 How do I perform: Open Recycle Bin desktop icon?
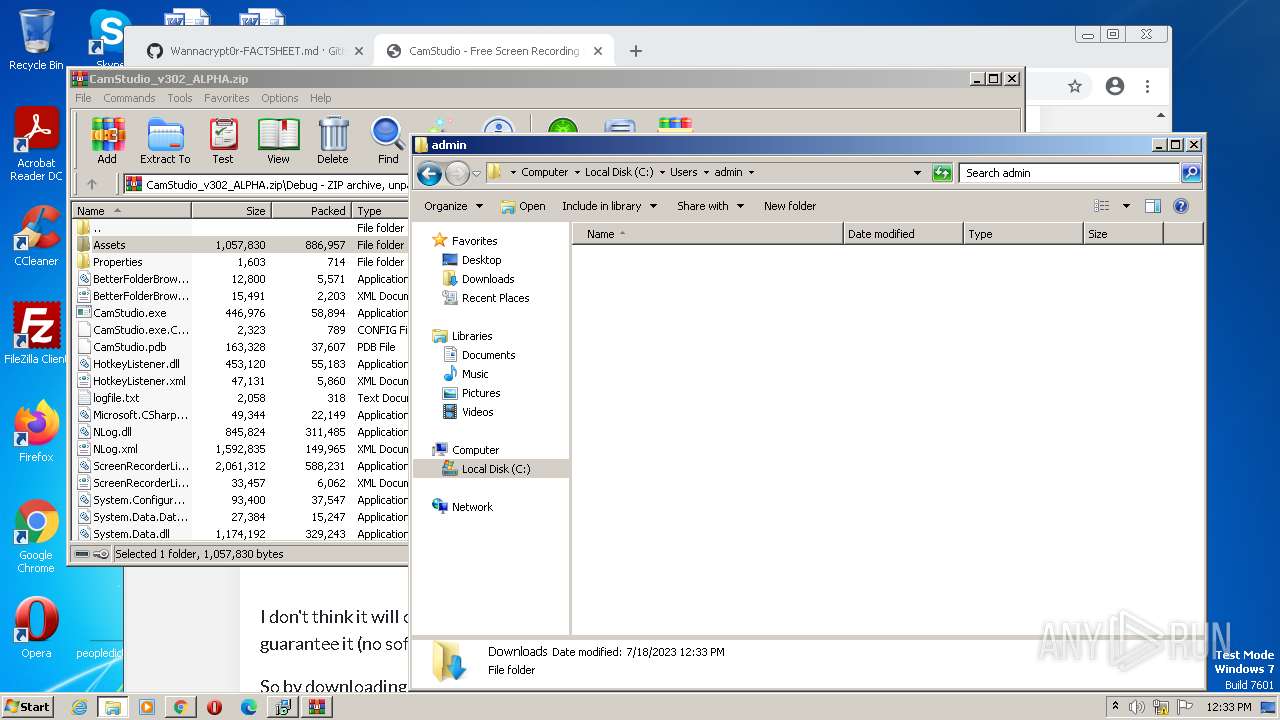pos(36,40)
